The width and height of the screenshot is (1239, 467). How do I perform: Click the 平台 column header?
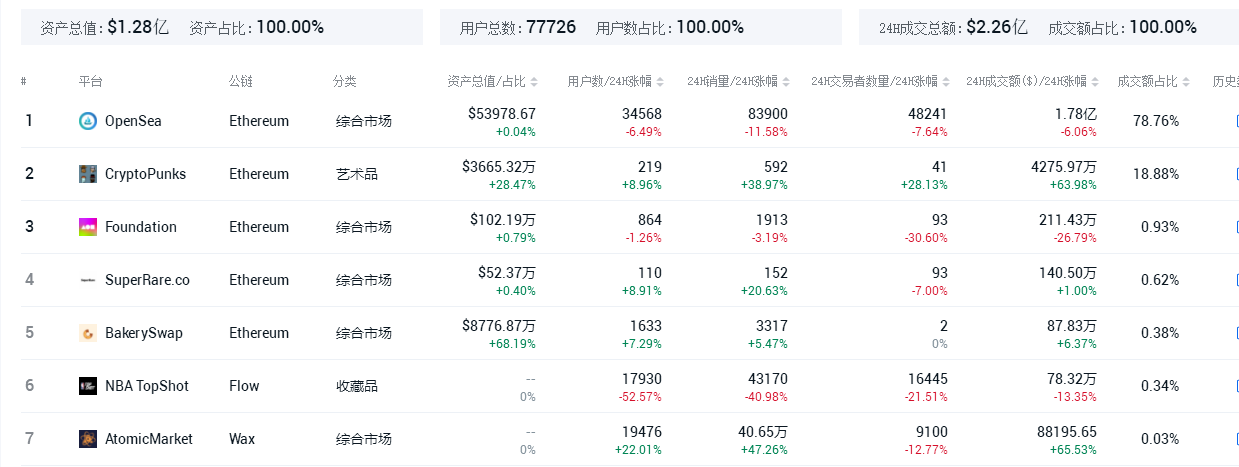(90, 81)
